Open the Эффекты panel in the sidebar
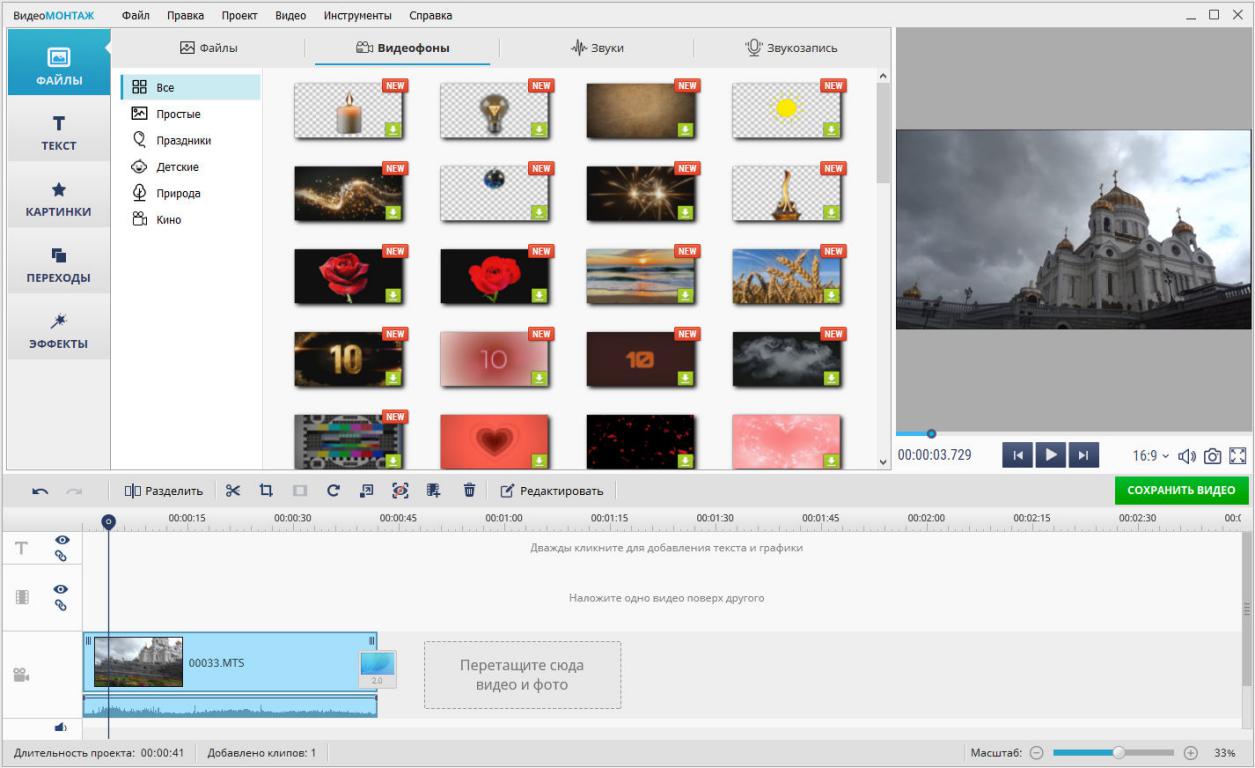Viewport: 1255px width, 768px height. tap(58, 331)
